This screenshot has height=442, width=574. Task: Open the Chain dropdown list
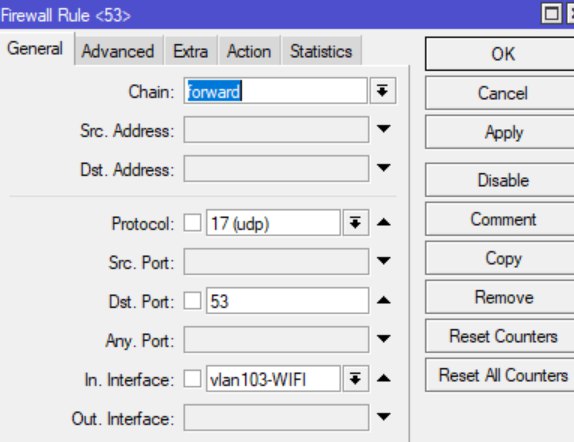(x=383, y=90)
